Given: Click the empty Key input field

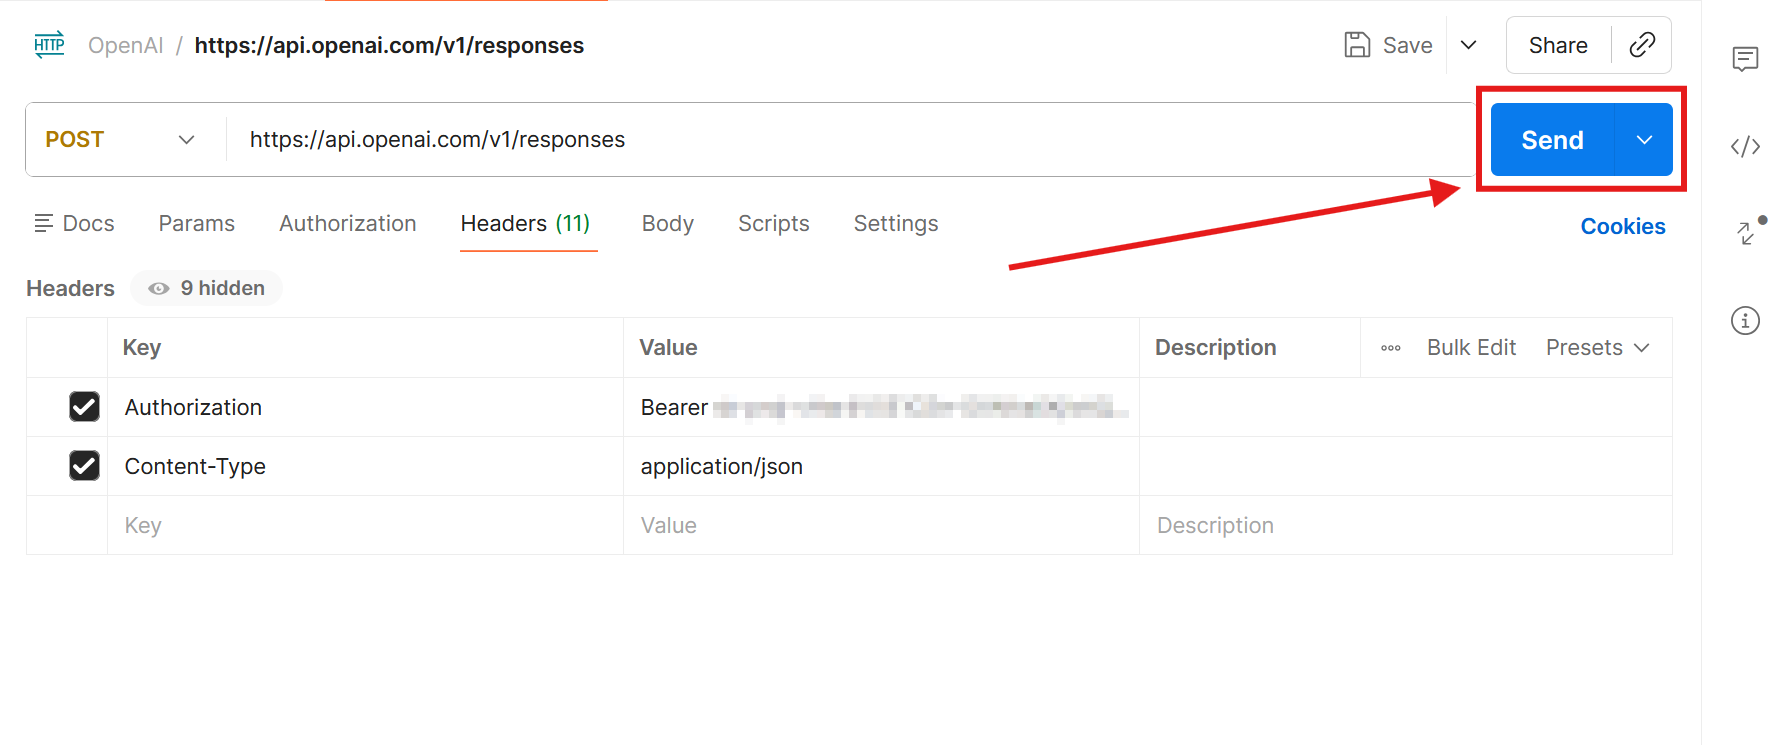Looking at the screenshot, I should click(x=300, y=525).
